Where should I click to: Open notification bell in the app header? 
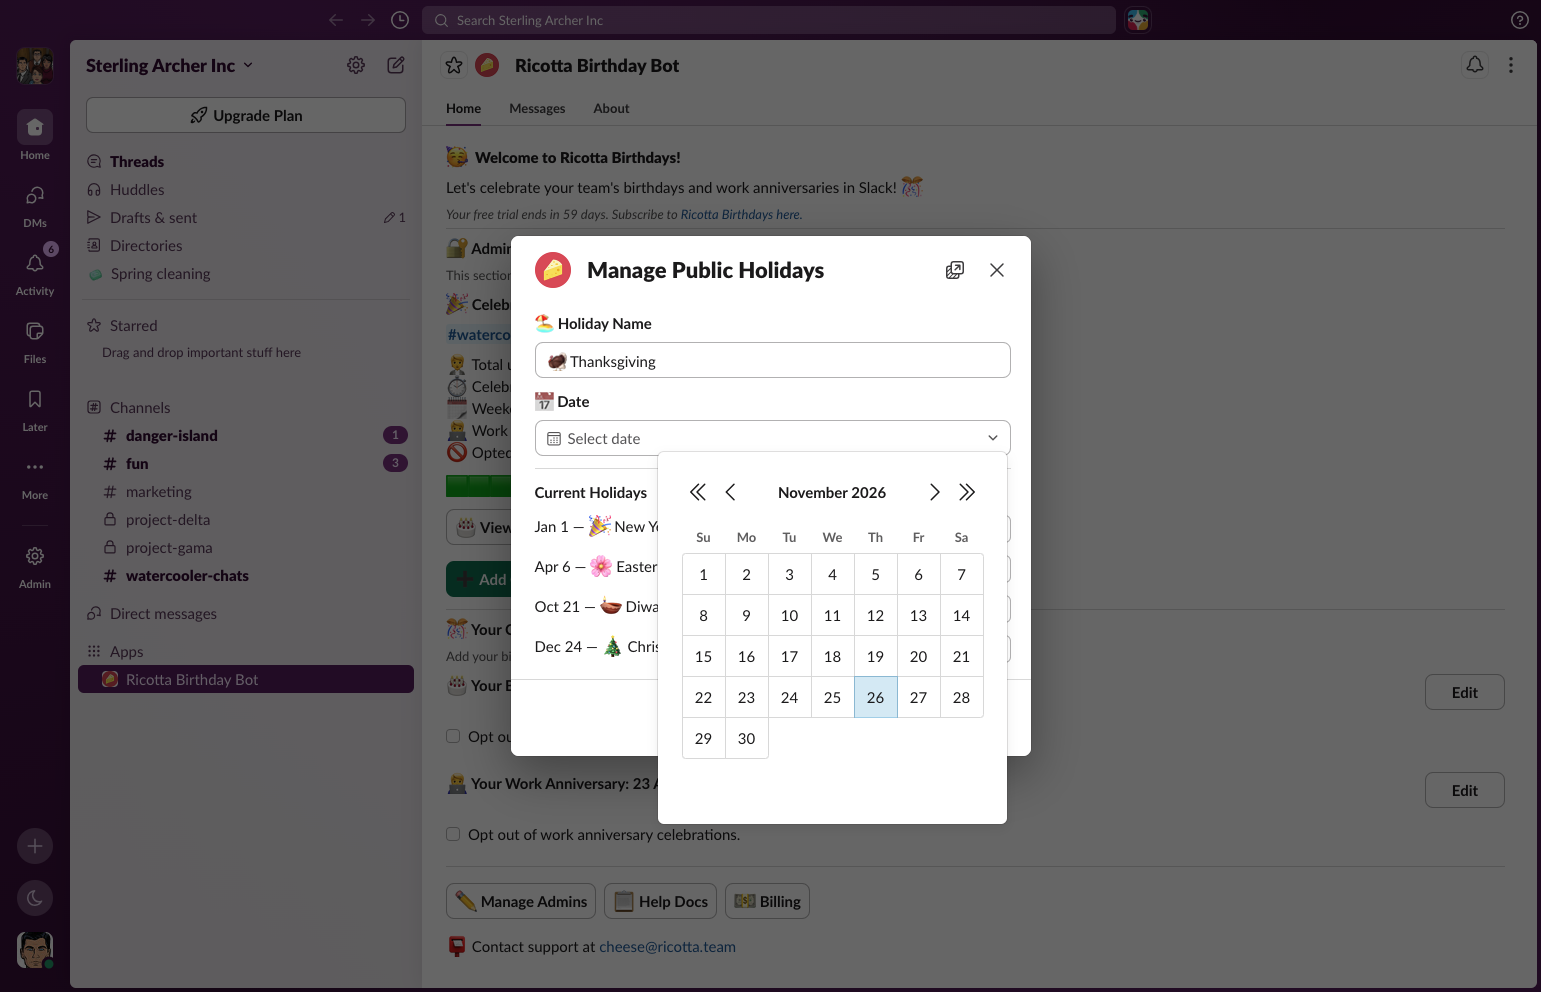click(1475, 65)
